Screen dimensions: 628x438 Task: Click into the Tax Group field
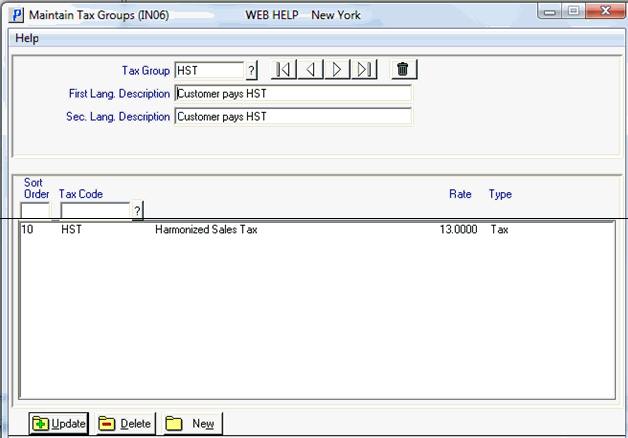(209, 70)
